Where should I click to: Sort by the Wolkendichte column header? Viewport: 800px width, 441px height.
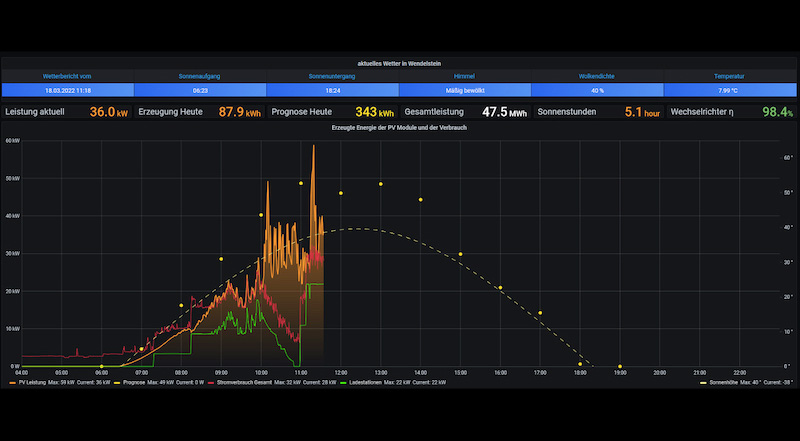(x=598, y=75)
